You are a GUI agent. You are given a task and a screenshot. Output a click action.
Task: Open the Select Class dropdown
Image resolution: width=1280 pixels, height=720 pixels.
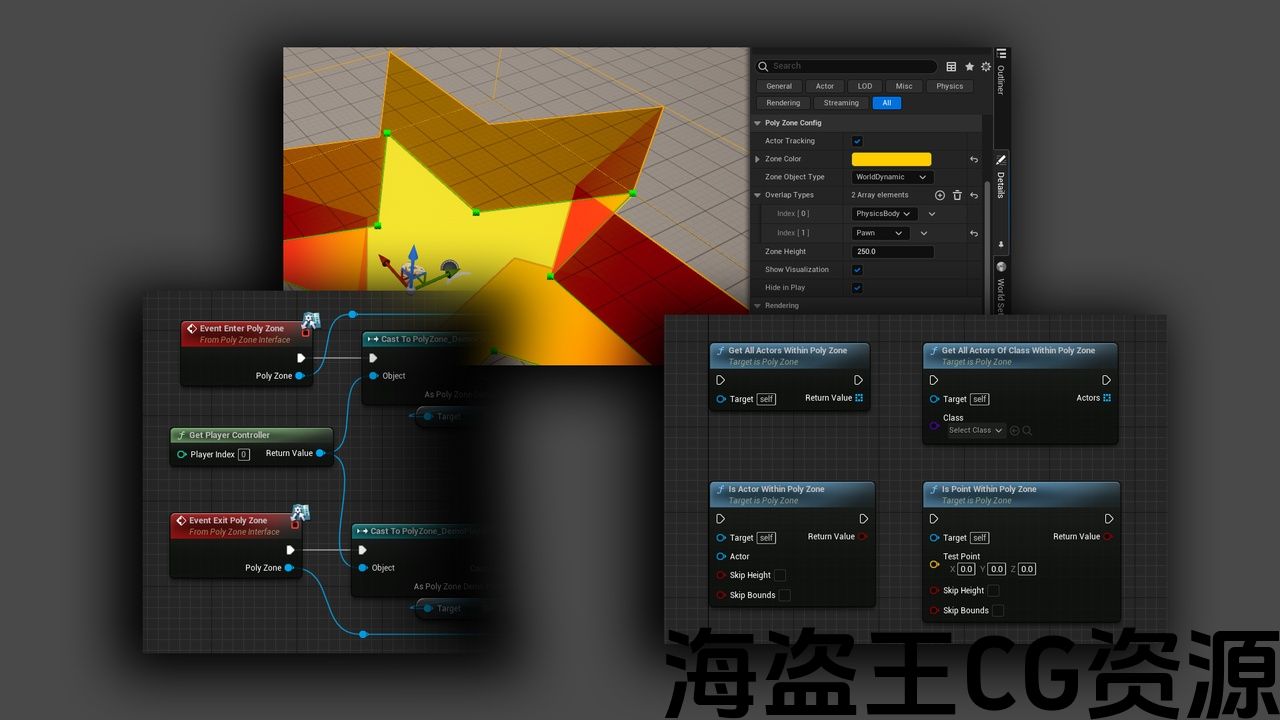click(975, 431)
